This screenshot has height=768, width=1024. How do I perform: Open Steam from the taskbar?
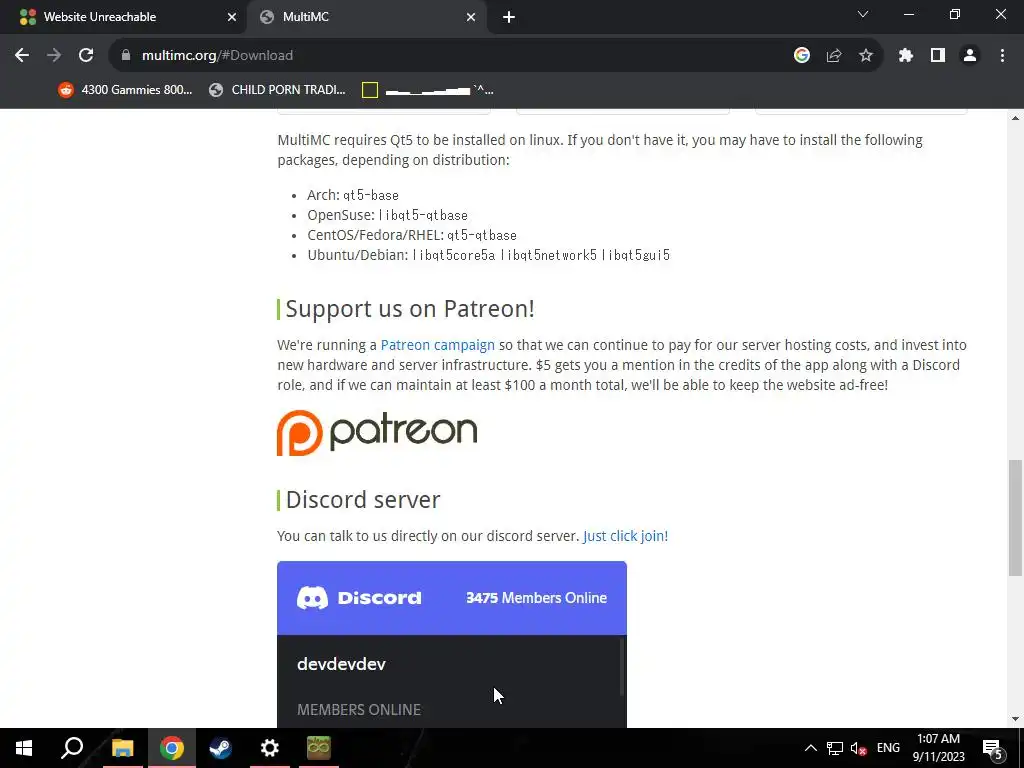(x=220, y=748)
